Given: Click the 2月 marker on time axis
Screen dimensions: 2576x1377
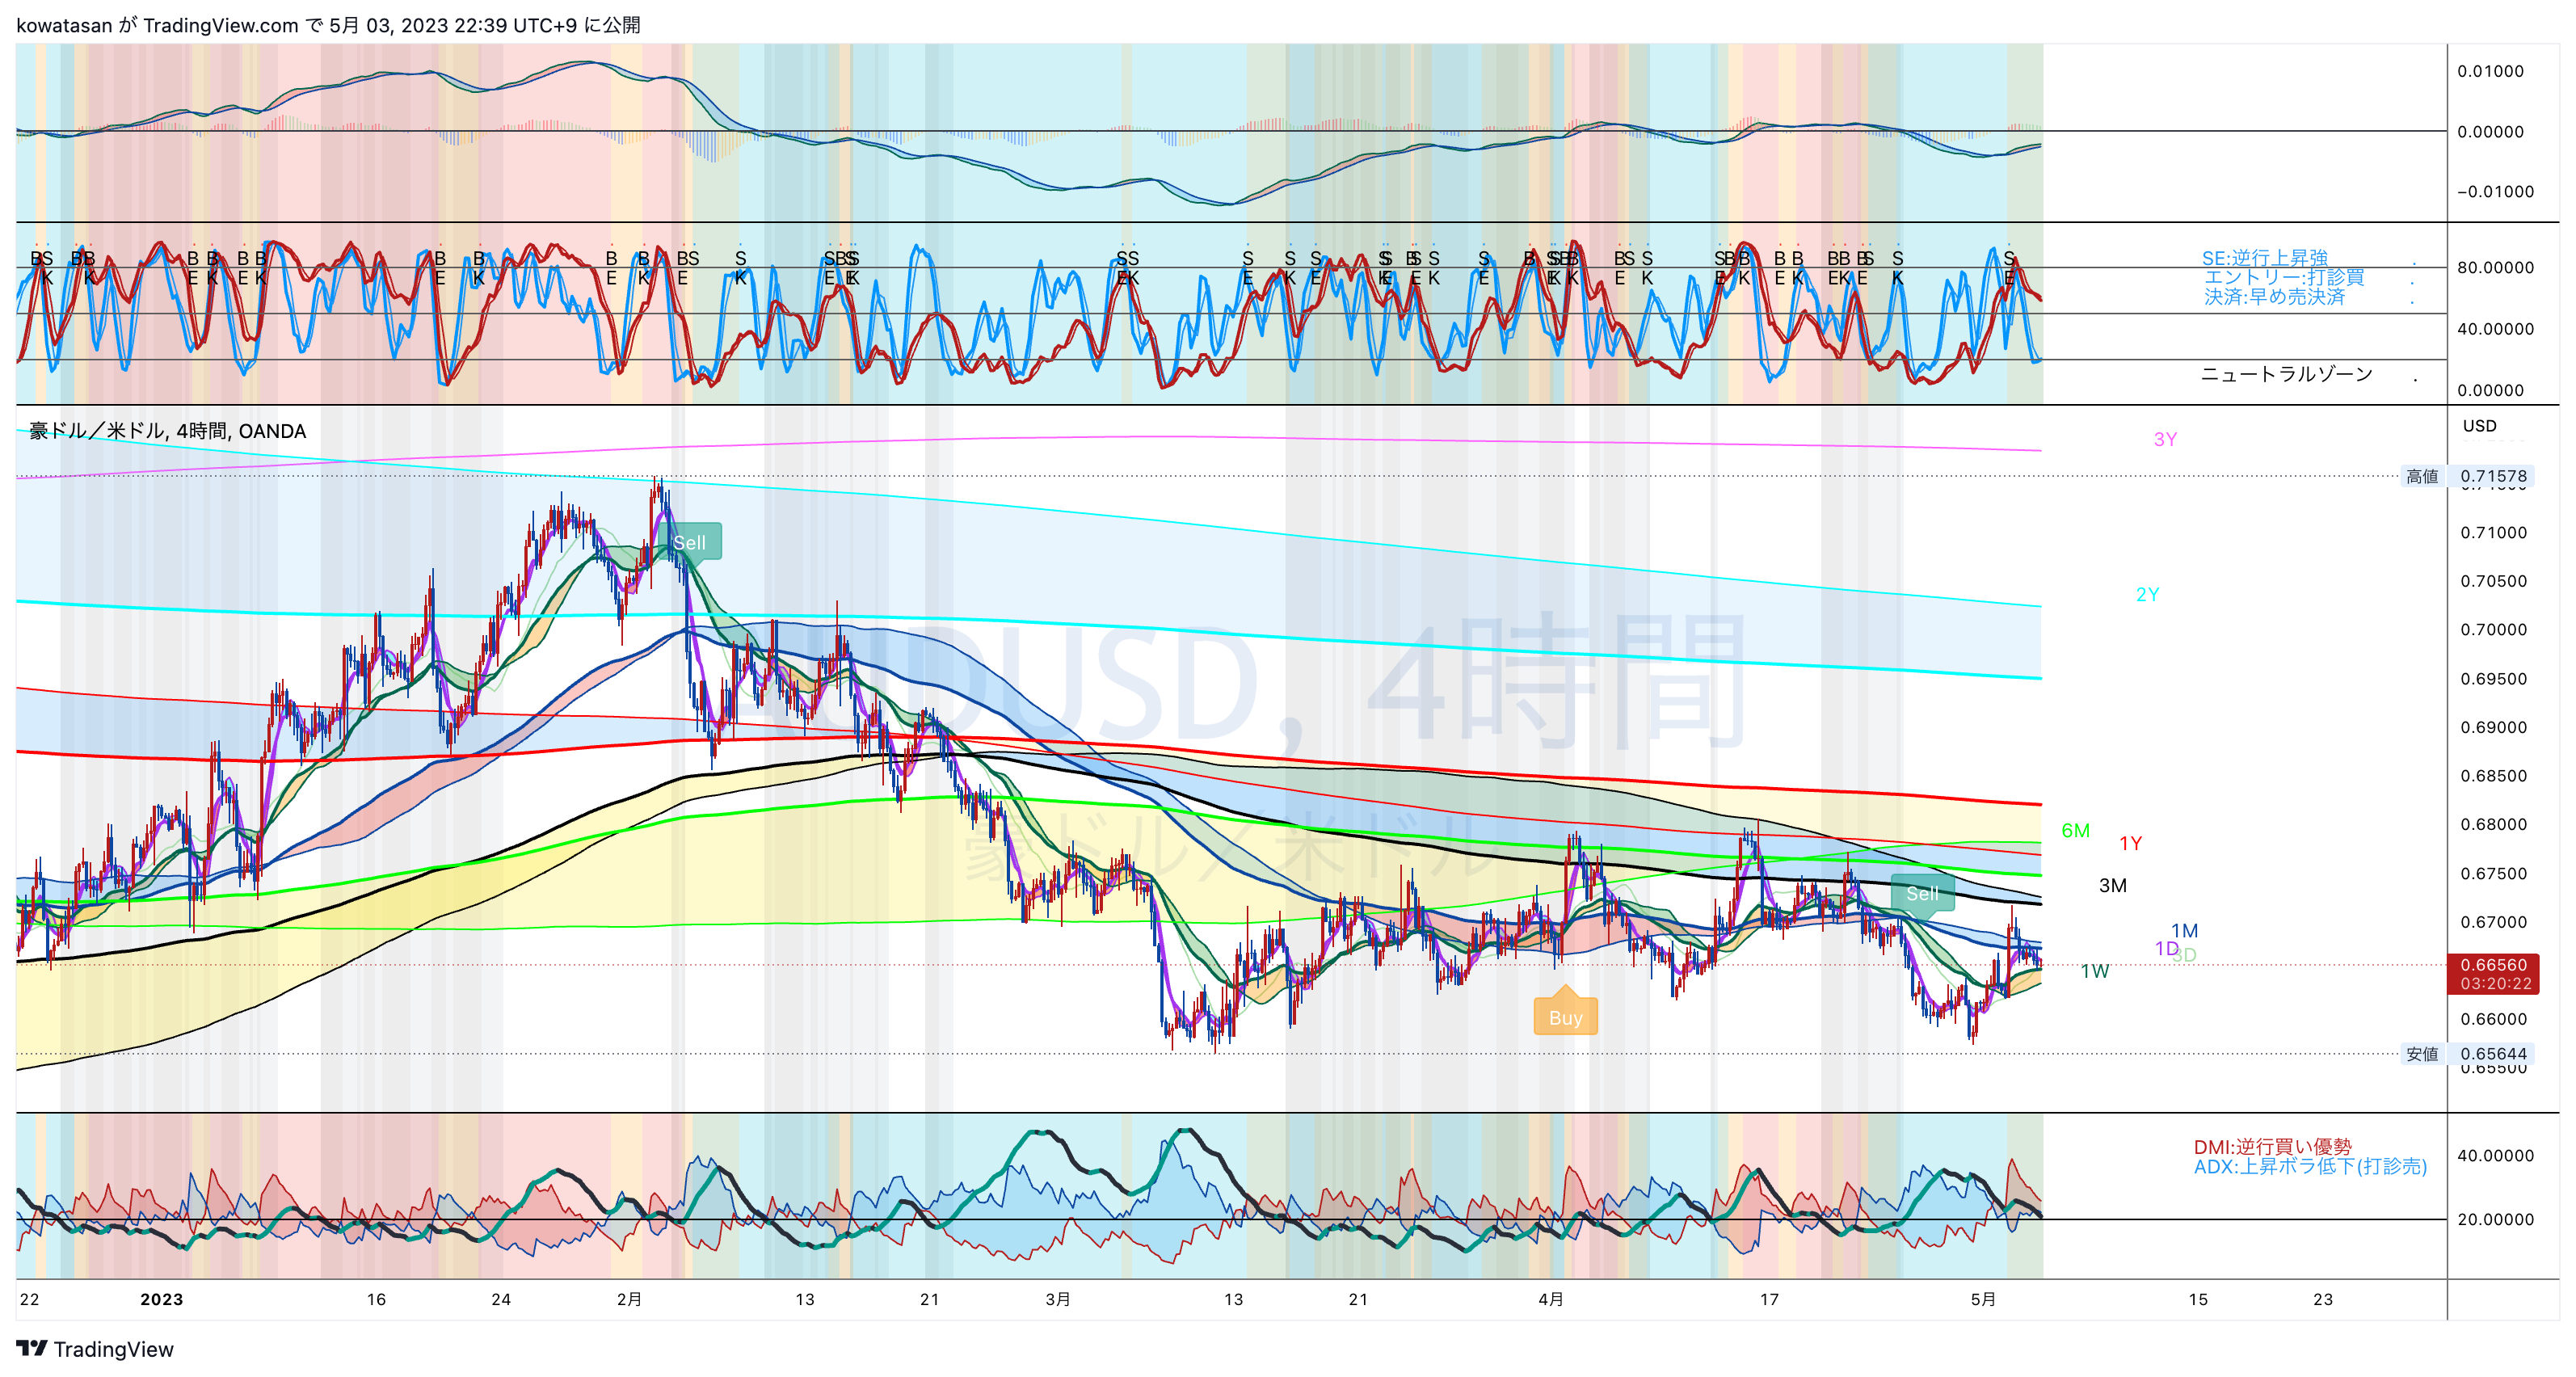Looking at the screenshot, I should [629, 1299].
